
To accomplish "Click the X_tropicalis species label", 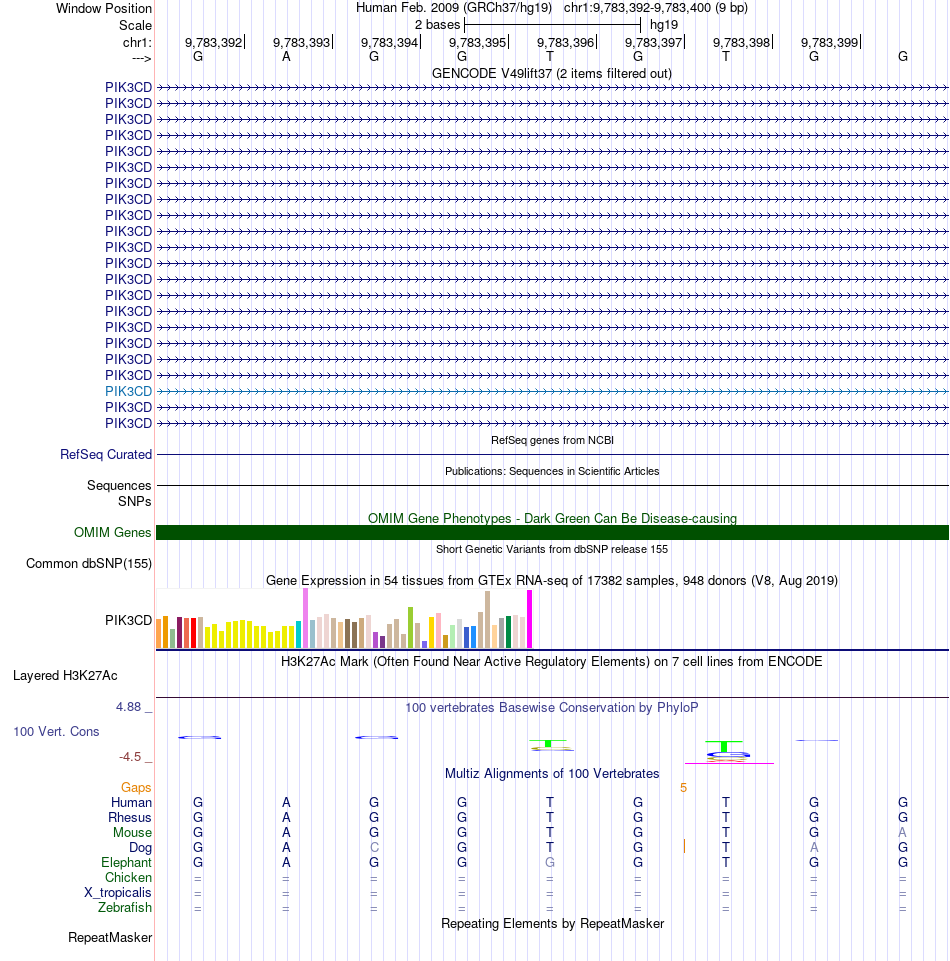I will 118,892.
